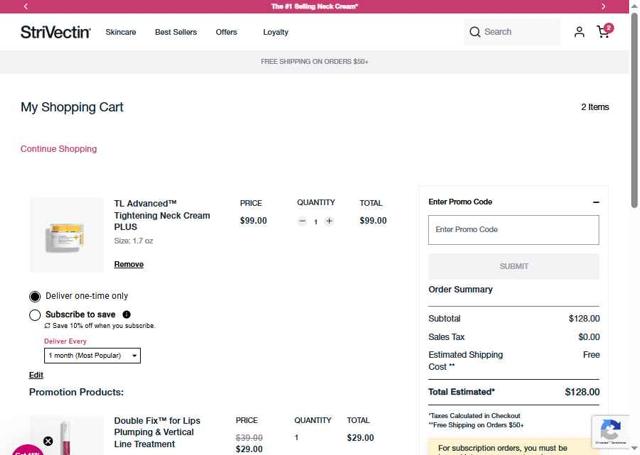Click the Promotion Products heading
This screenshot has height=455, width=640.
pyautogui.click(x=76, y=392)
